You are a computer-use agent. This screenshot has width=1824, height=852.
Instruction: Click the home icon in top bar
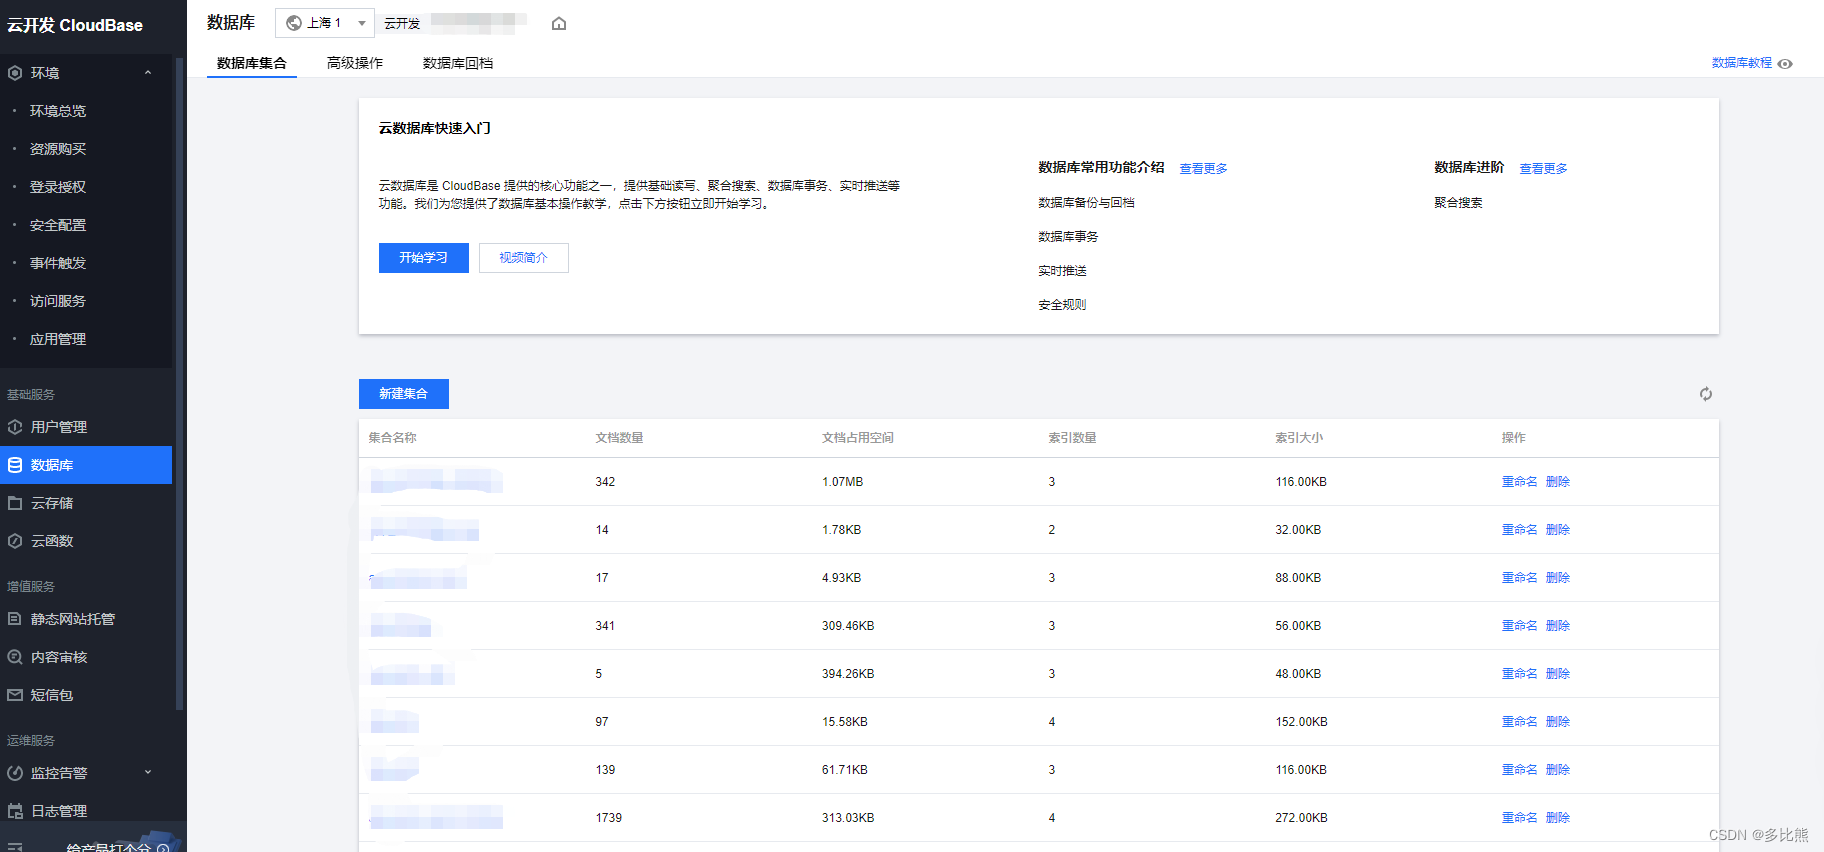(x=559, y=23)
